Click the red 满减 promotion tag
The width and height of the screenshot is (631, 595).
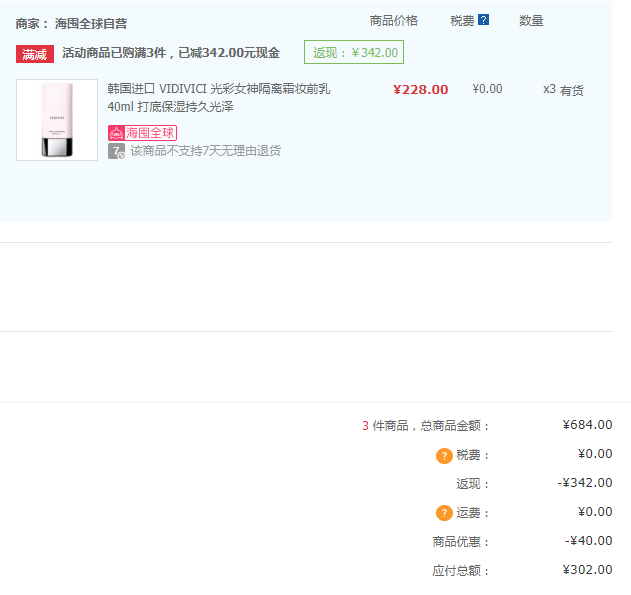(35, 54)
